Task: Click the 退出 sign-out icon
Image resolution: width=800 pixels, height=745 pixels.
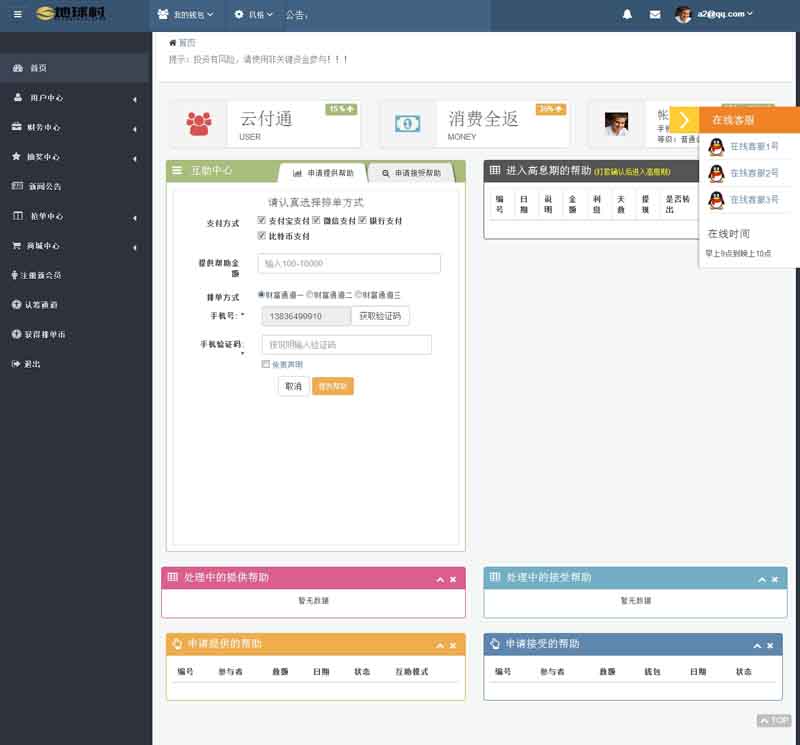Action: [16, 364]
